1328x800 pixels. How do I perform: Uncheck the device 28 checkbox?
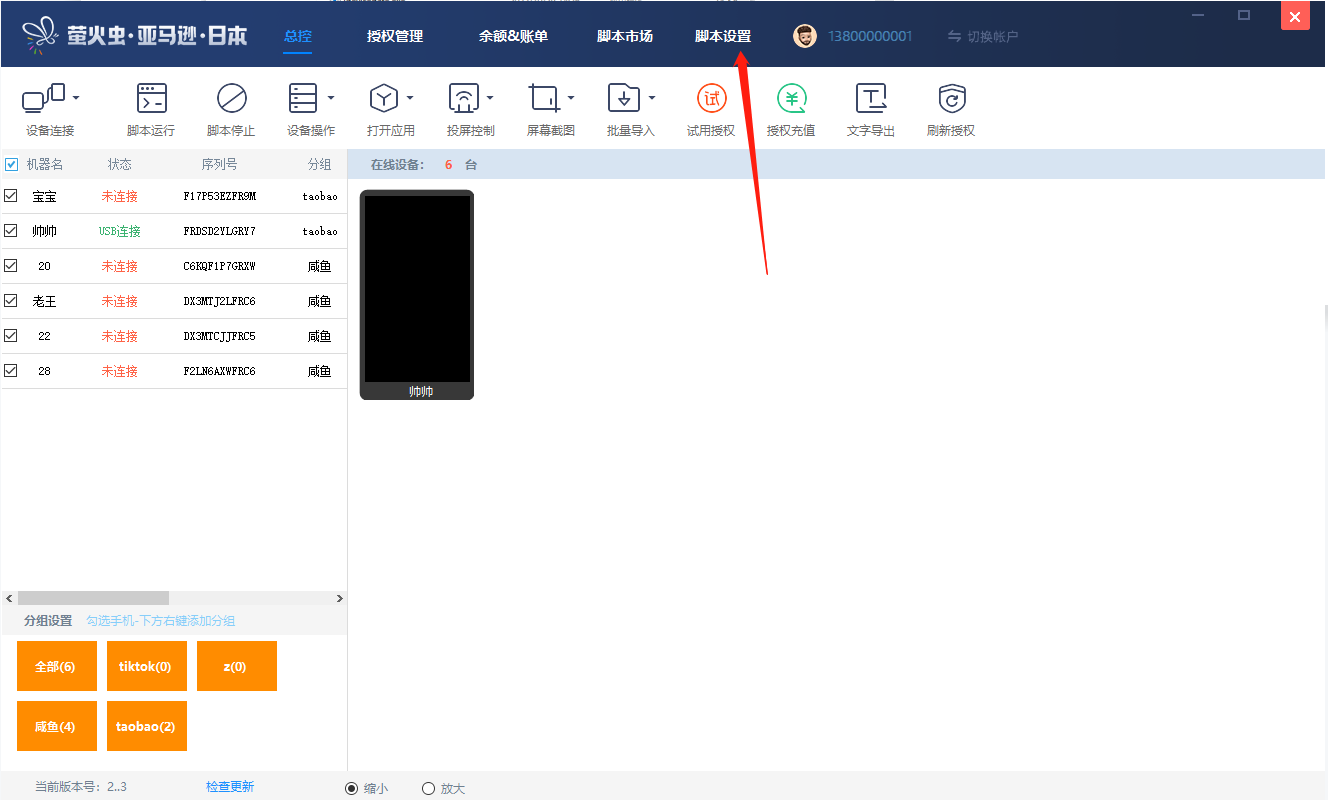click(x=11, y=371)
